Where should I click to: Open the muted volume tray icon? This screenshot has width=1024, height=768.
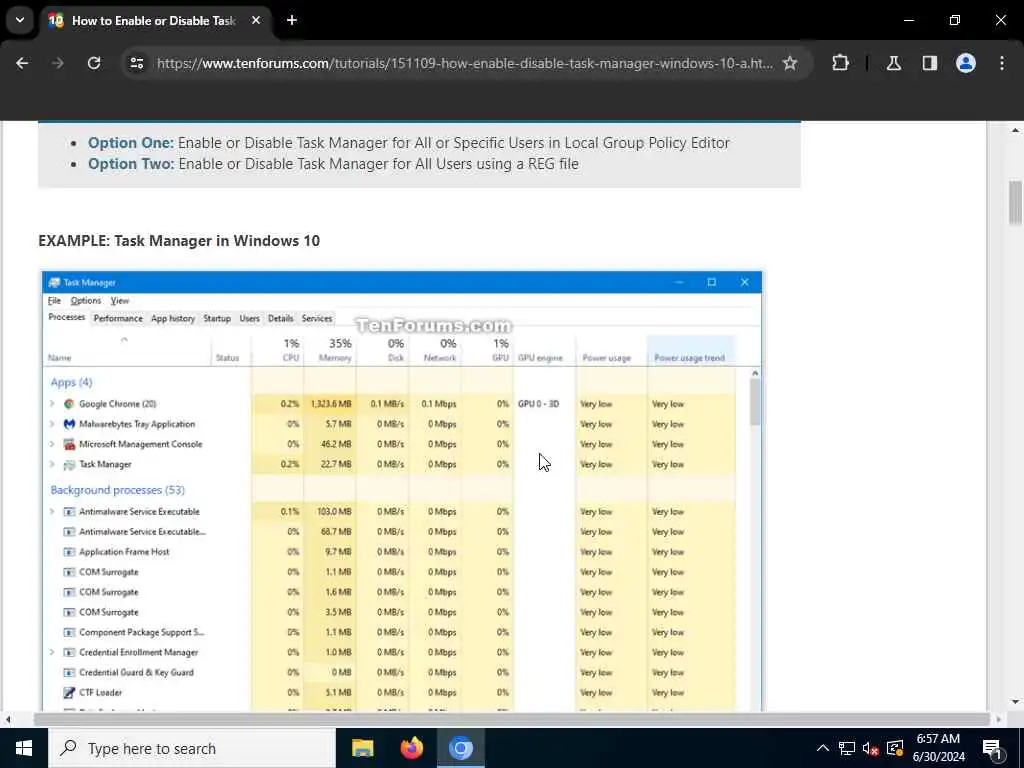click(870, 748)
